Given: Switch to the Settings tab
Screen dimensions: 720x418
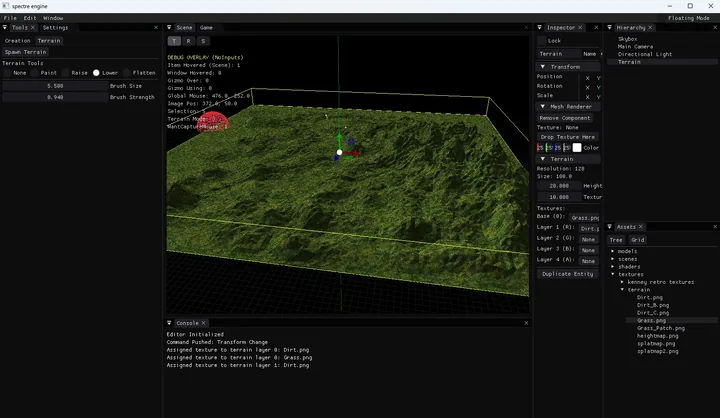Looking at the screenshot, I should pos(56,28).
